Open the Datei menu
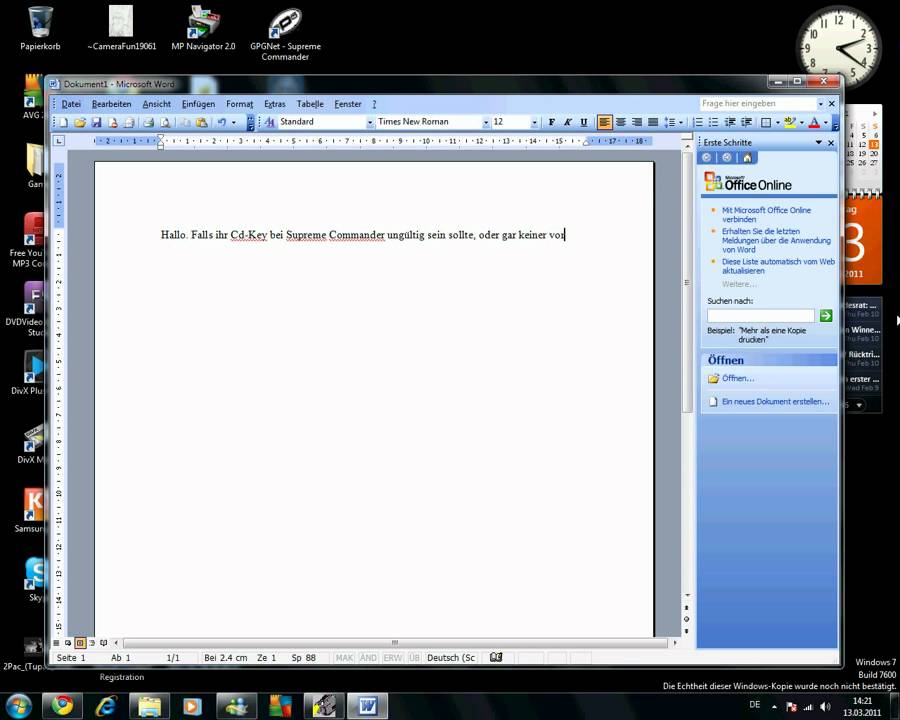 pos(71,104)
